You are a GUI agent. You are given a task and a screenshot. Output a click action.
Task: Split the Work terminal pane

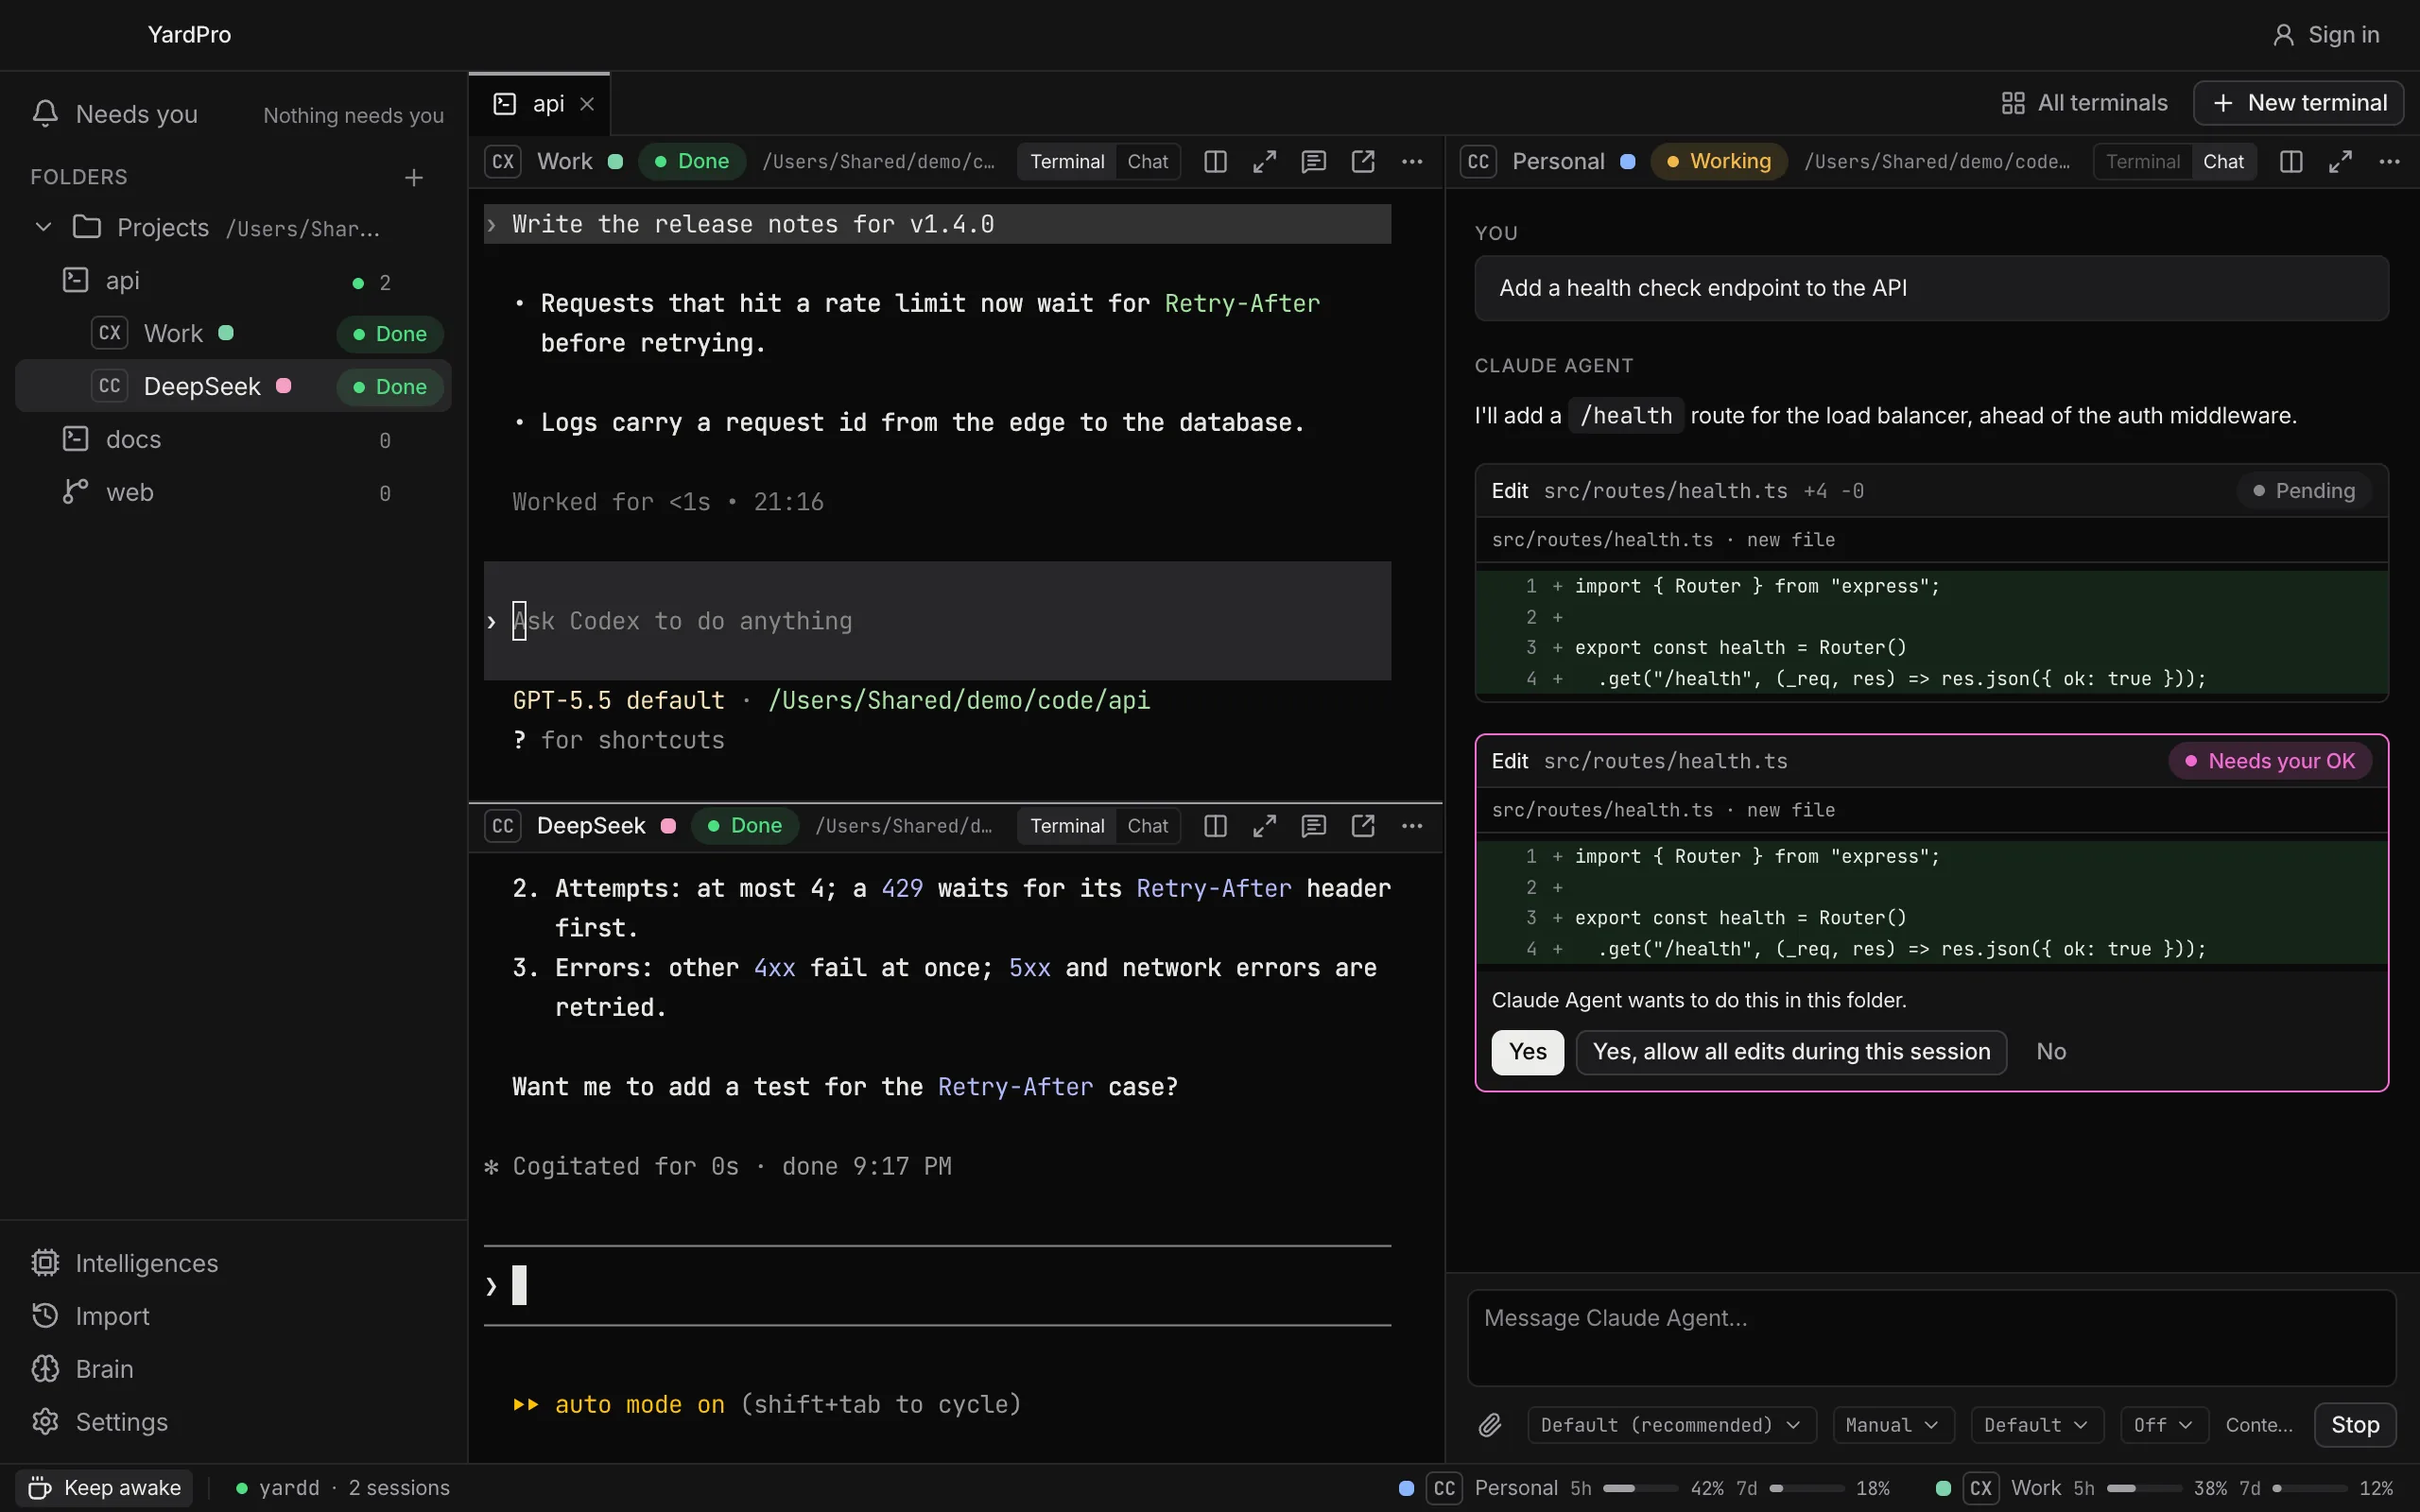[x=1215, y=162]
